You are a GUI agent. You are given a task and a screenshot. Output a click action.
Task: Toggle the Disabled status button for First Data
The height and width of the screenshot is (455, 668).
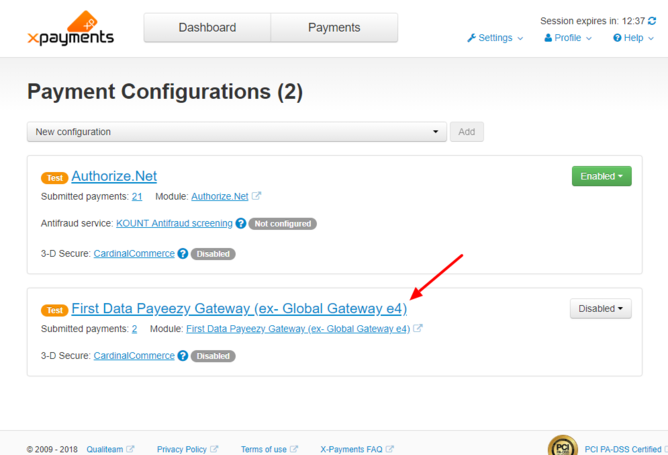[x=601, y=308]
